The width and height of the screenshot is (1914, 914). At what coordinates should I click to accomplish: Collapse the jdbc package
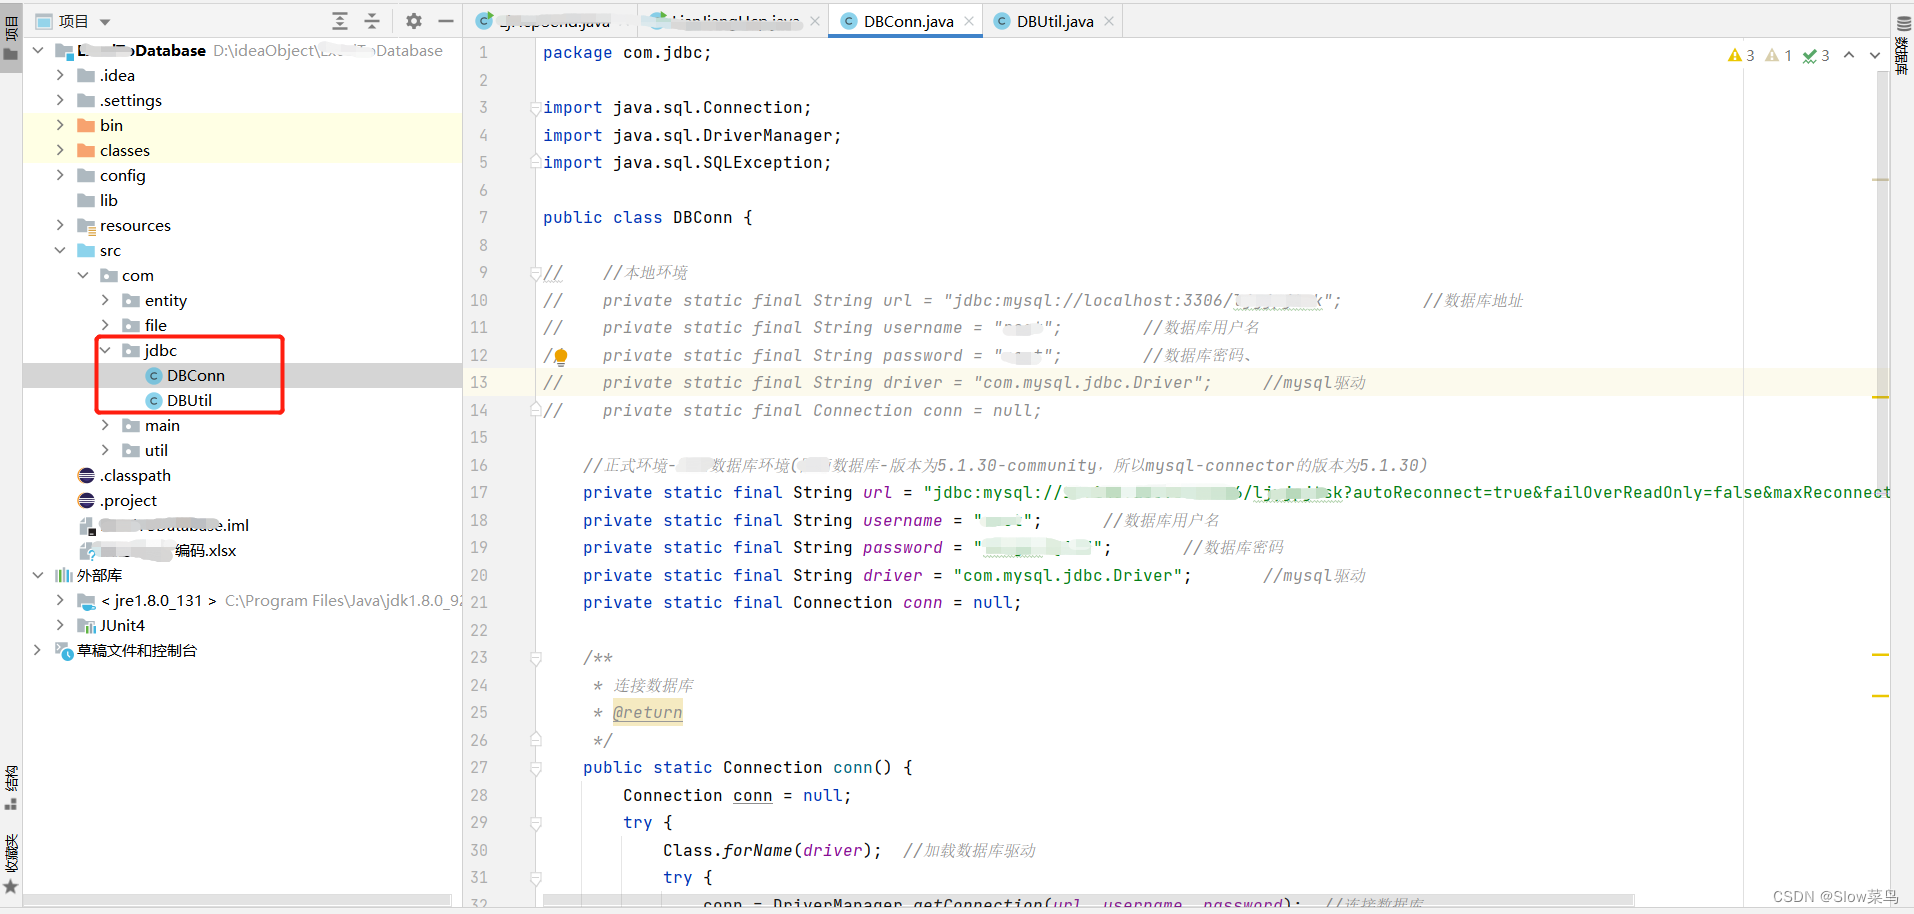click(x=105, y=350)
